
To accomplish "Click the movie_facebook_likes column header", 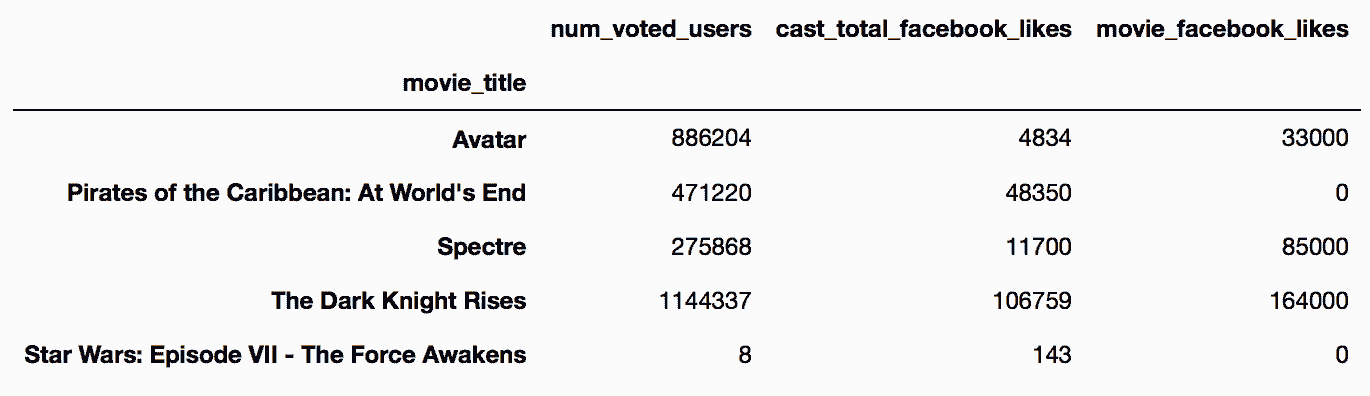I will tap(1222, 30).
